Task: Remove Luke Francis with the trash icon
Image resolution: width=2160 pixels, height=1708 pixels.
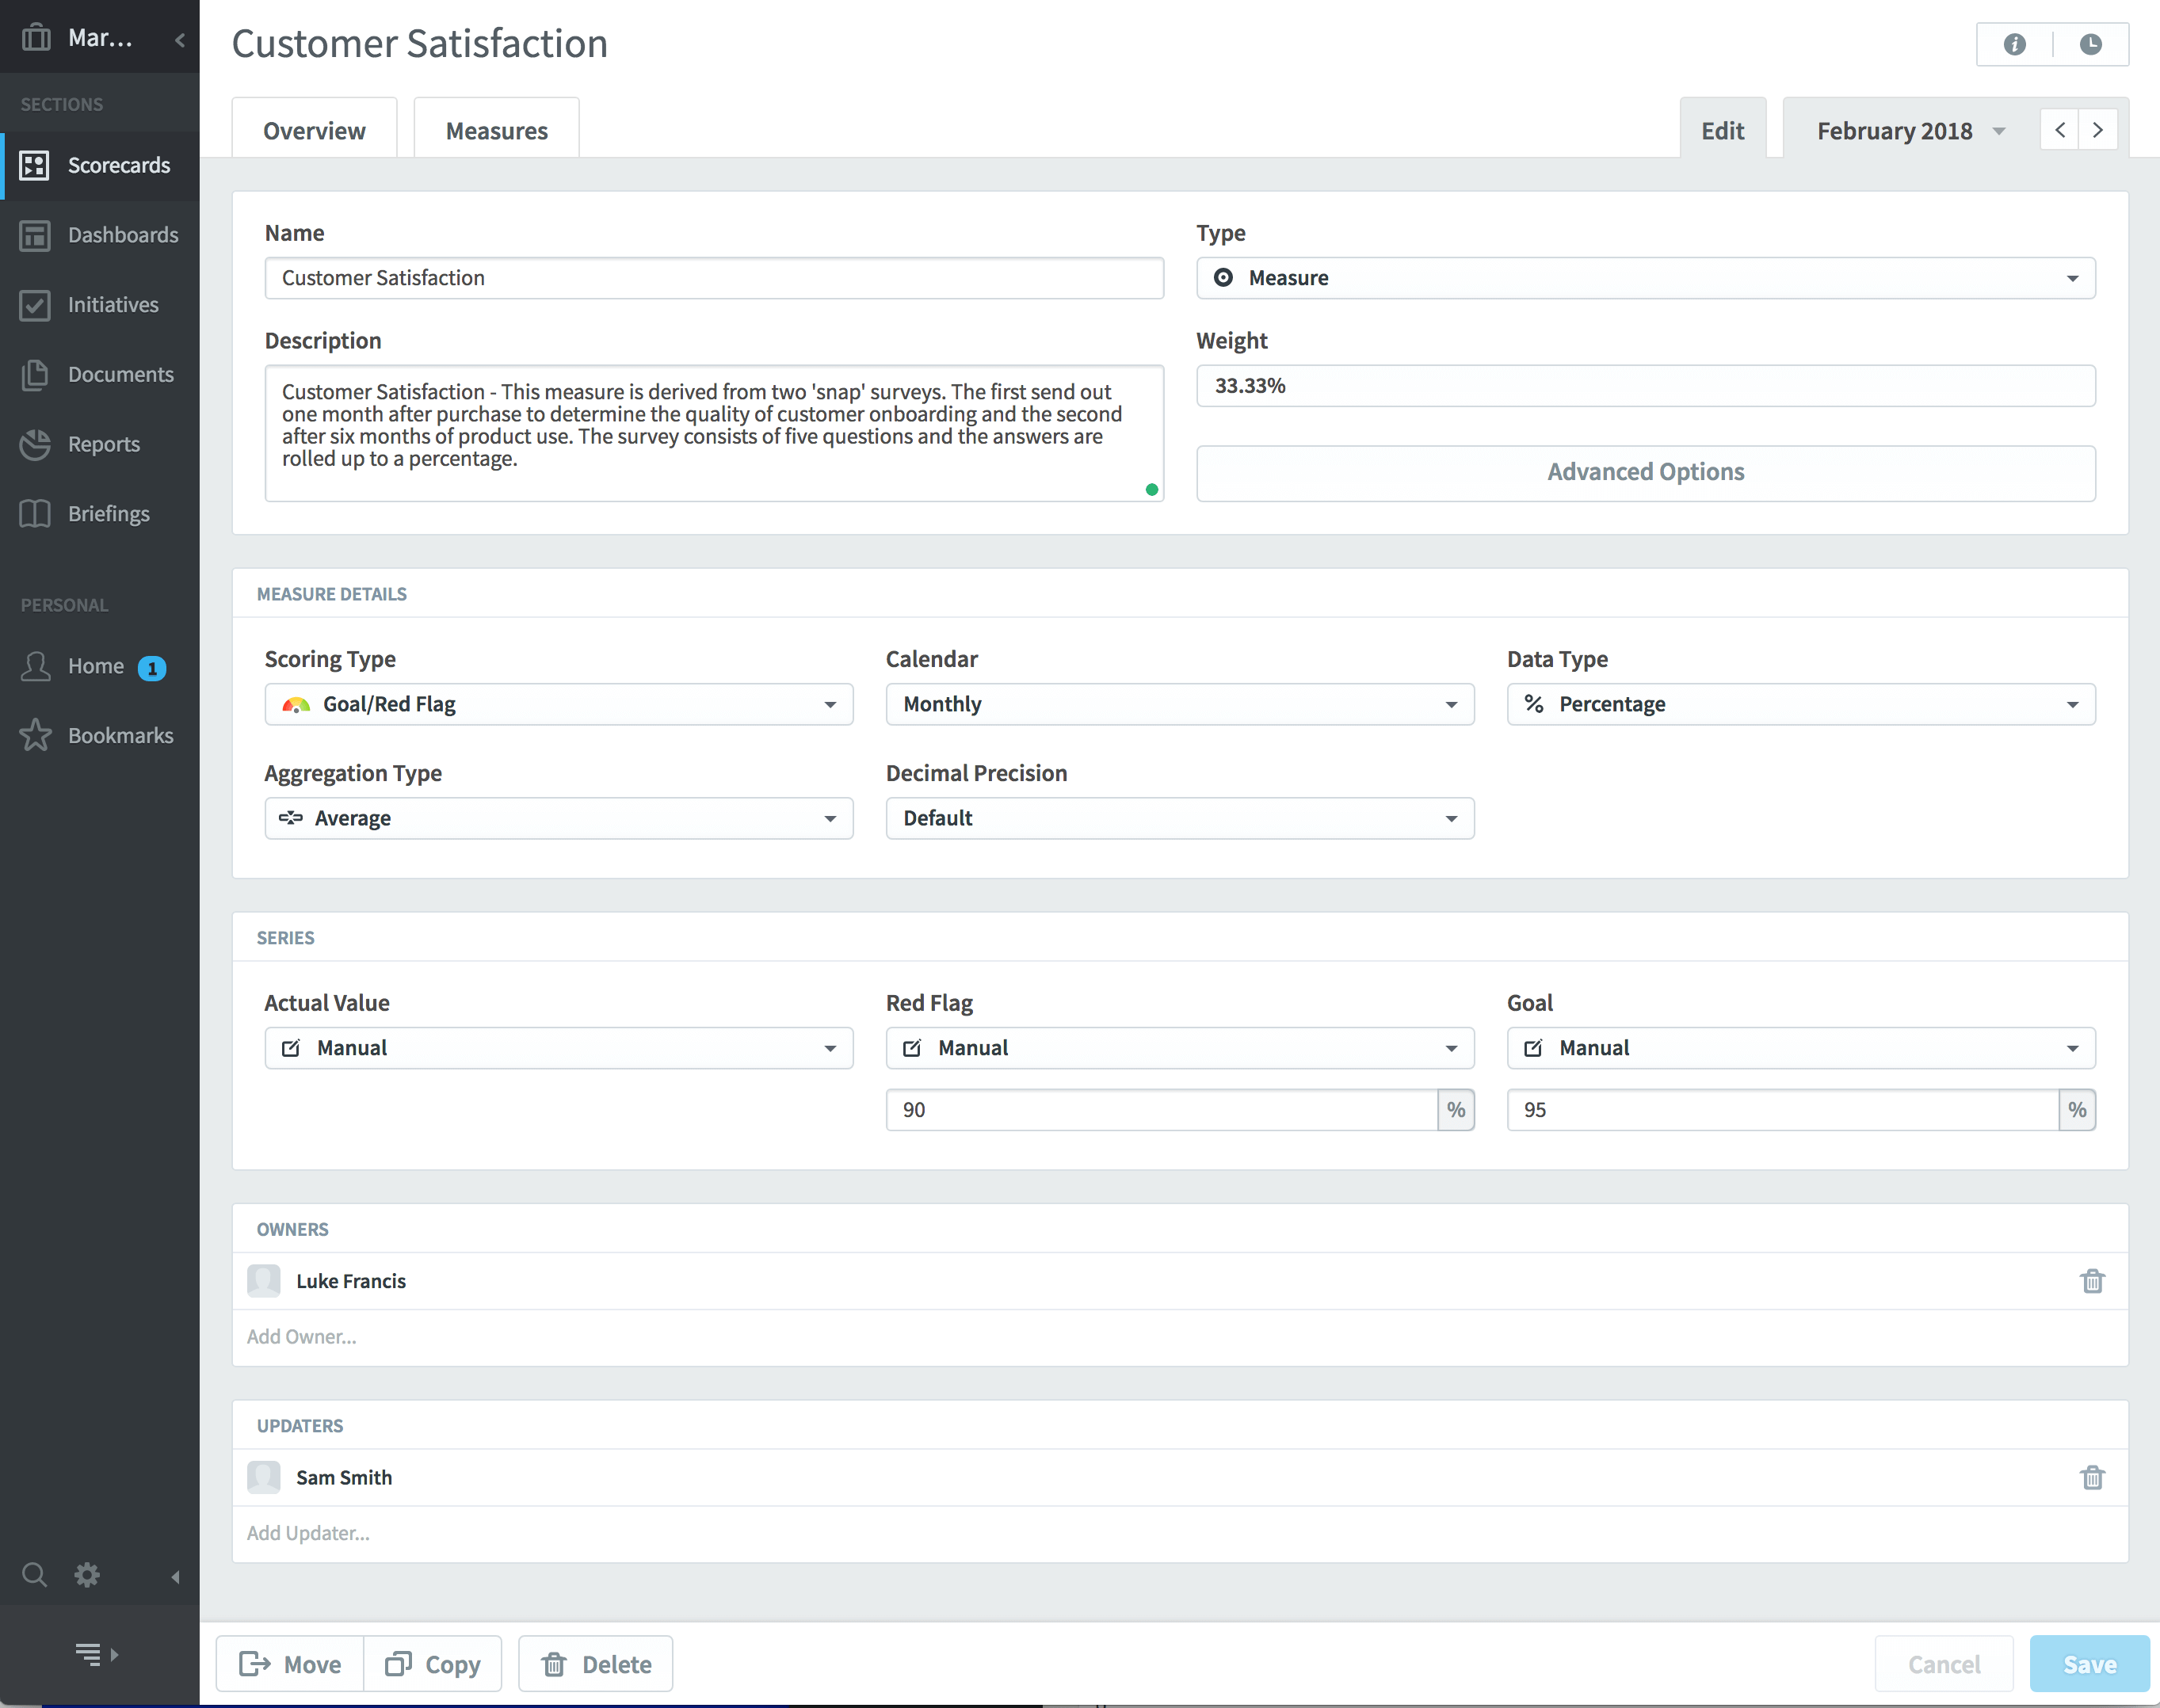Action: coord(2095,1281)
